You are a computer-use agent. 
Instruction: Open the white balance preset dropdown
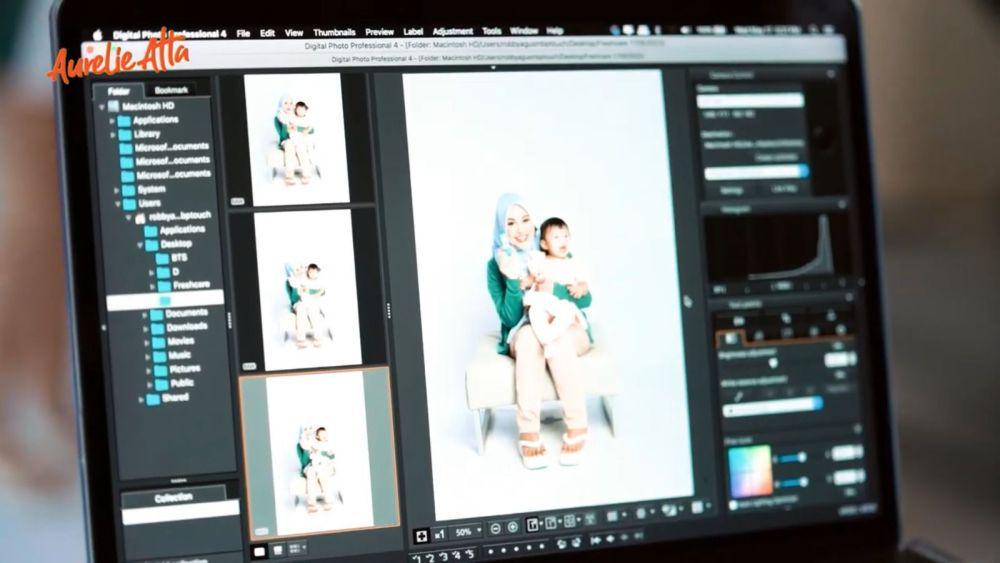coord(772,406)
